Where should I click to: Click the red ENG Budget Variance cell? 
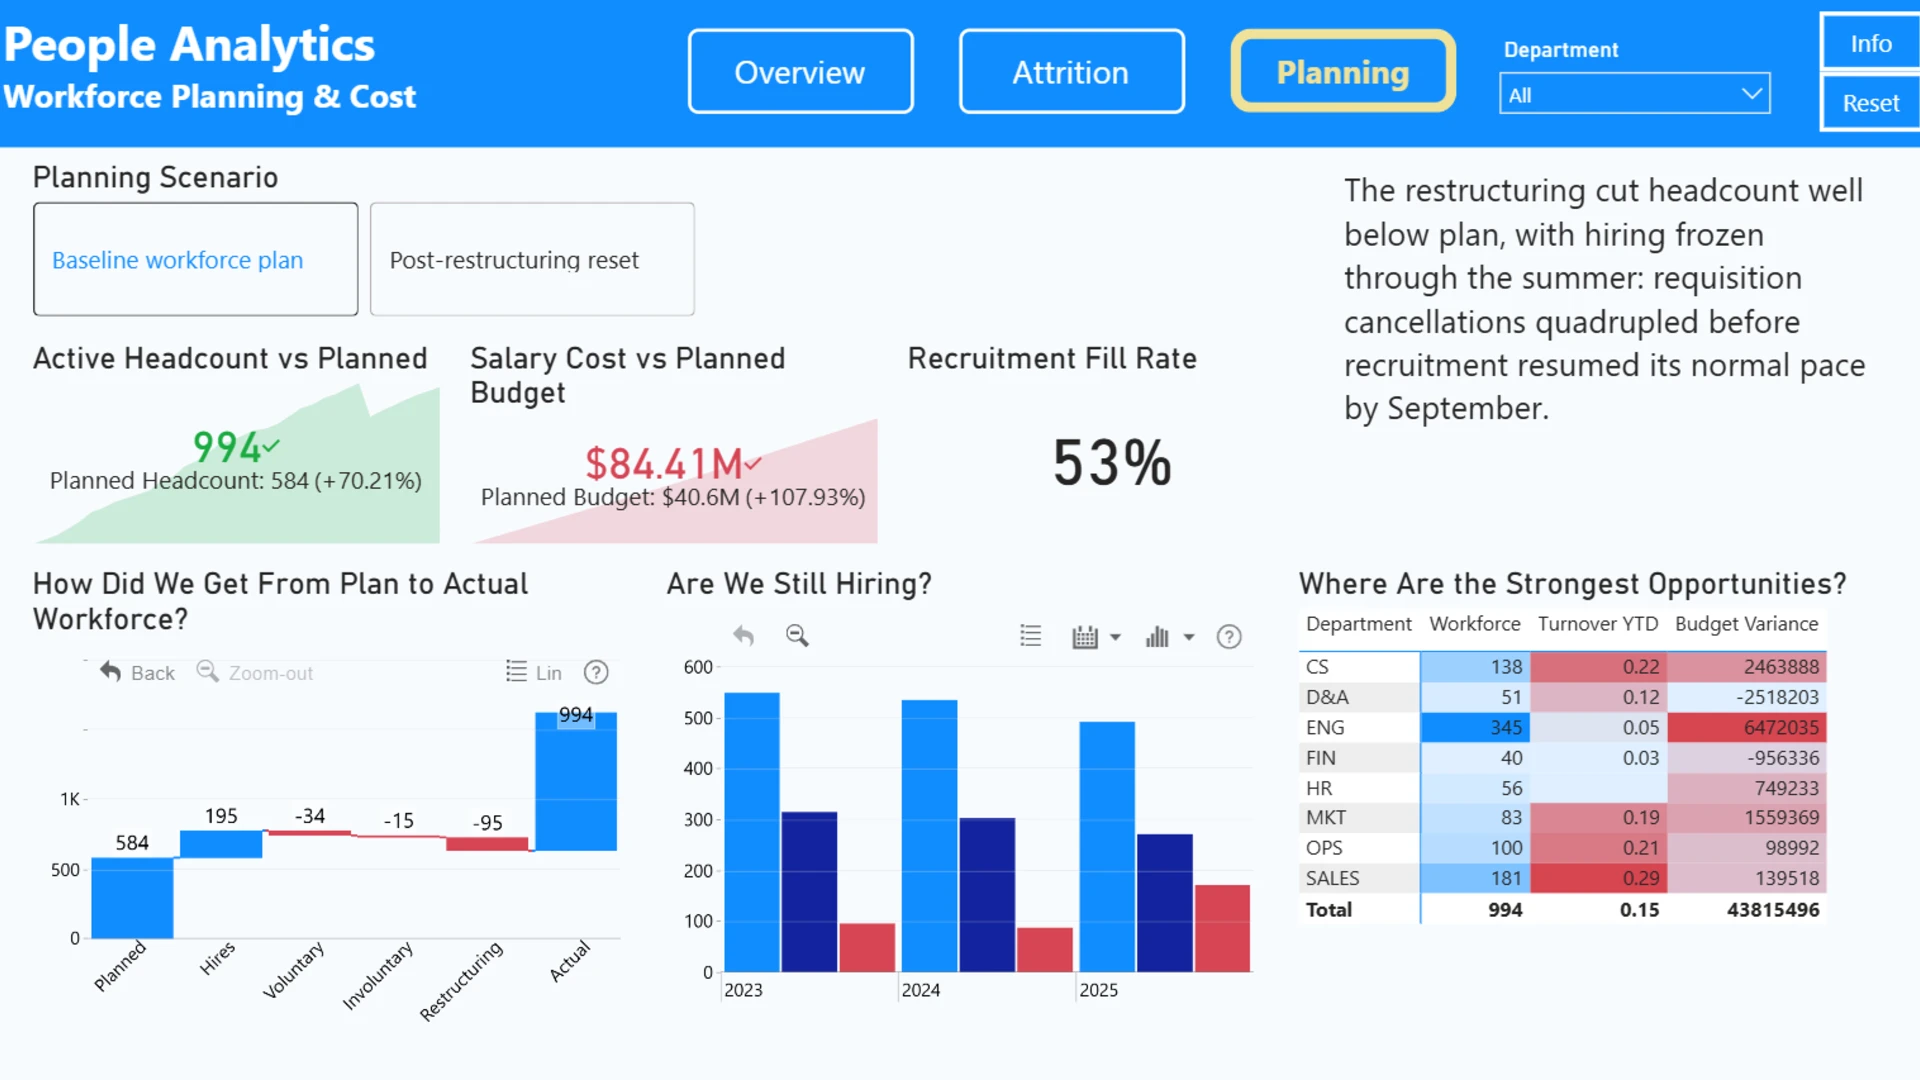coord(1747,727)
